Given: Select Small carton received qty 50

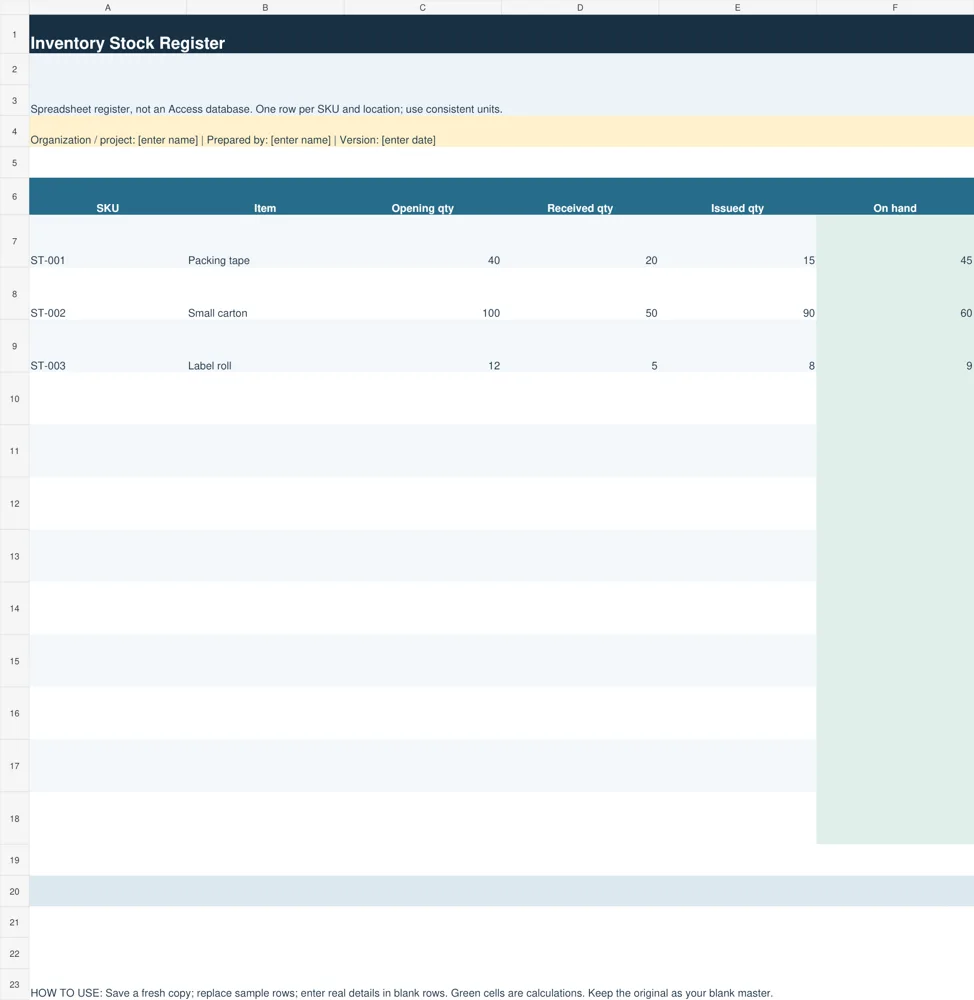Looking at the screenshot, I should click(580, 294).
